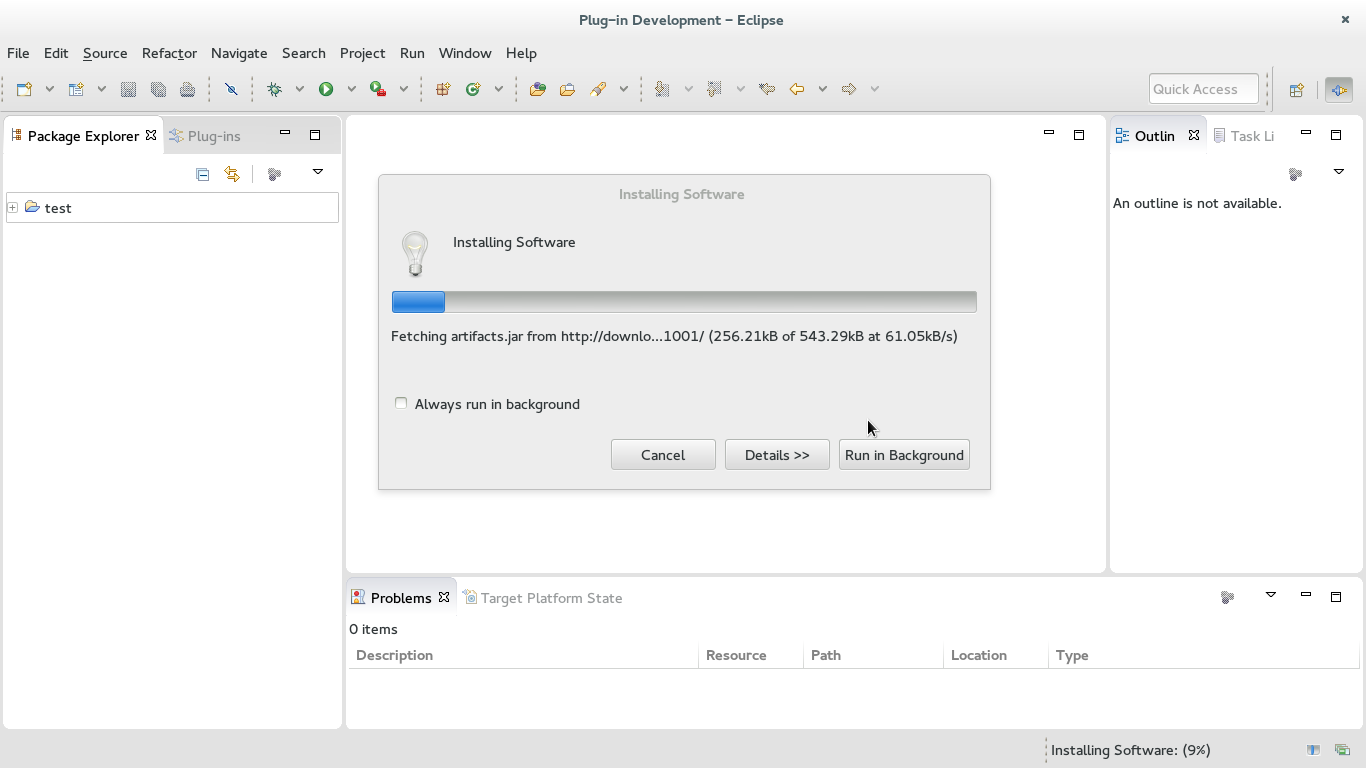Click the New wizard toolbar icon
This screenshot has width=1366, height=768.
coord(25,89)
